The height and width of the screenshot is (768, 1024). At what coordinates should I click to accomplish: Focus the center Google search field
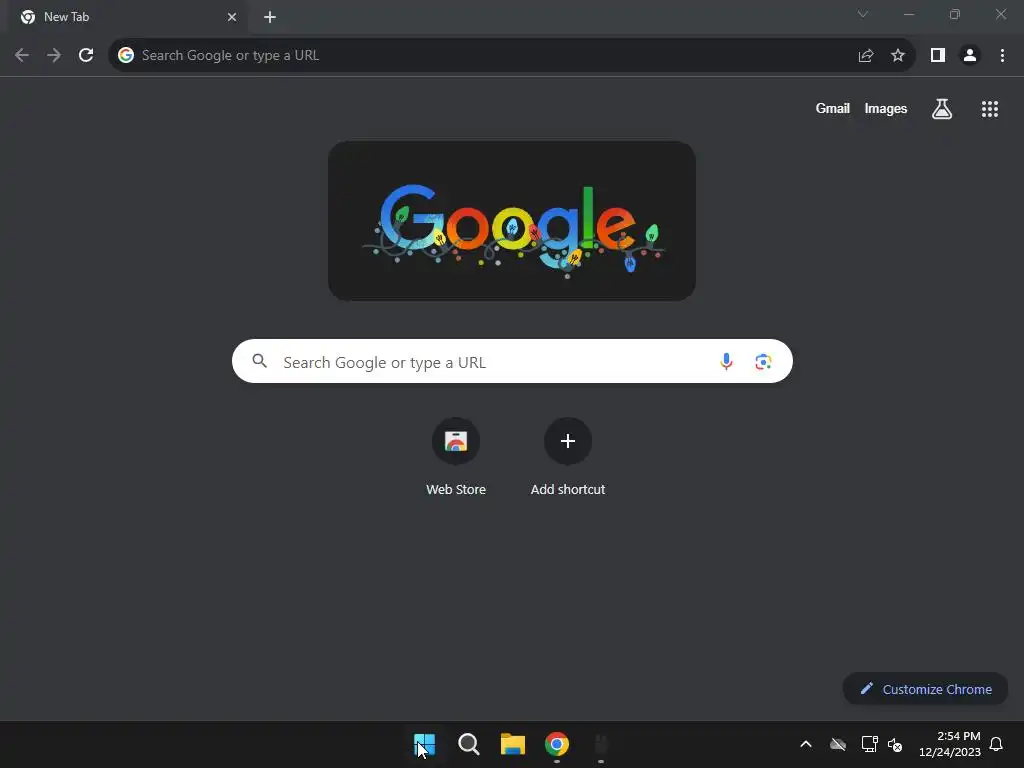(x=512, y=361)
